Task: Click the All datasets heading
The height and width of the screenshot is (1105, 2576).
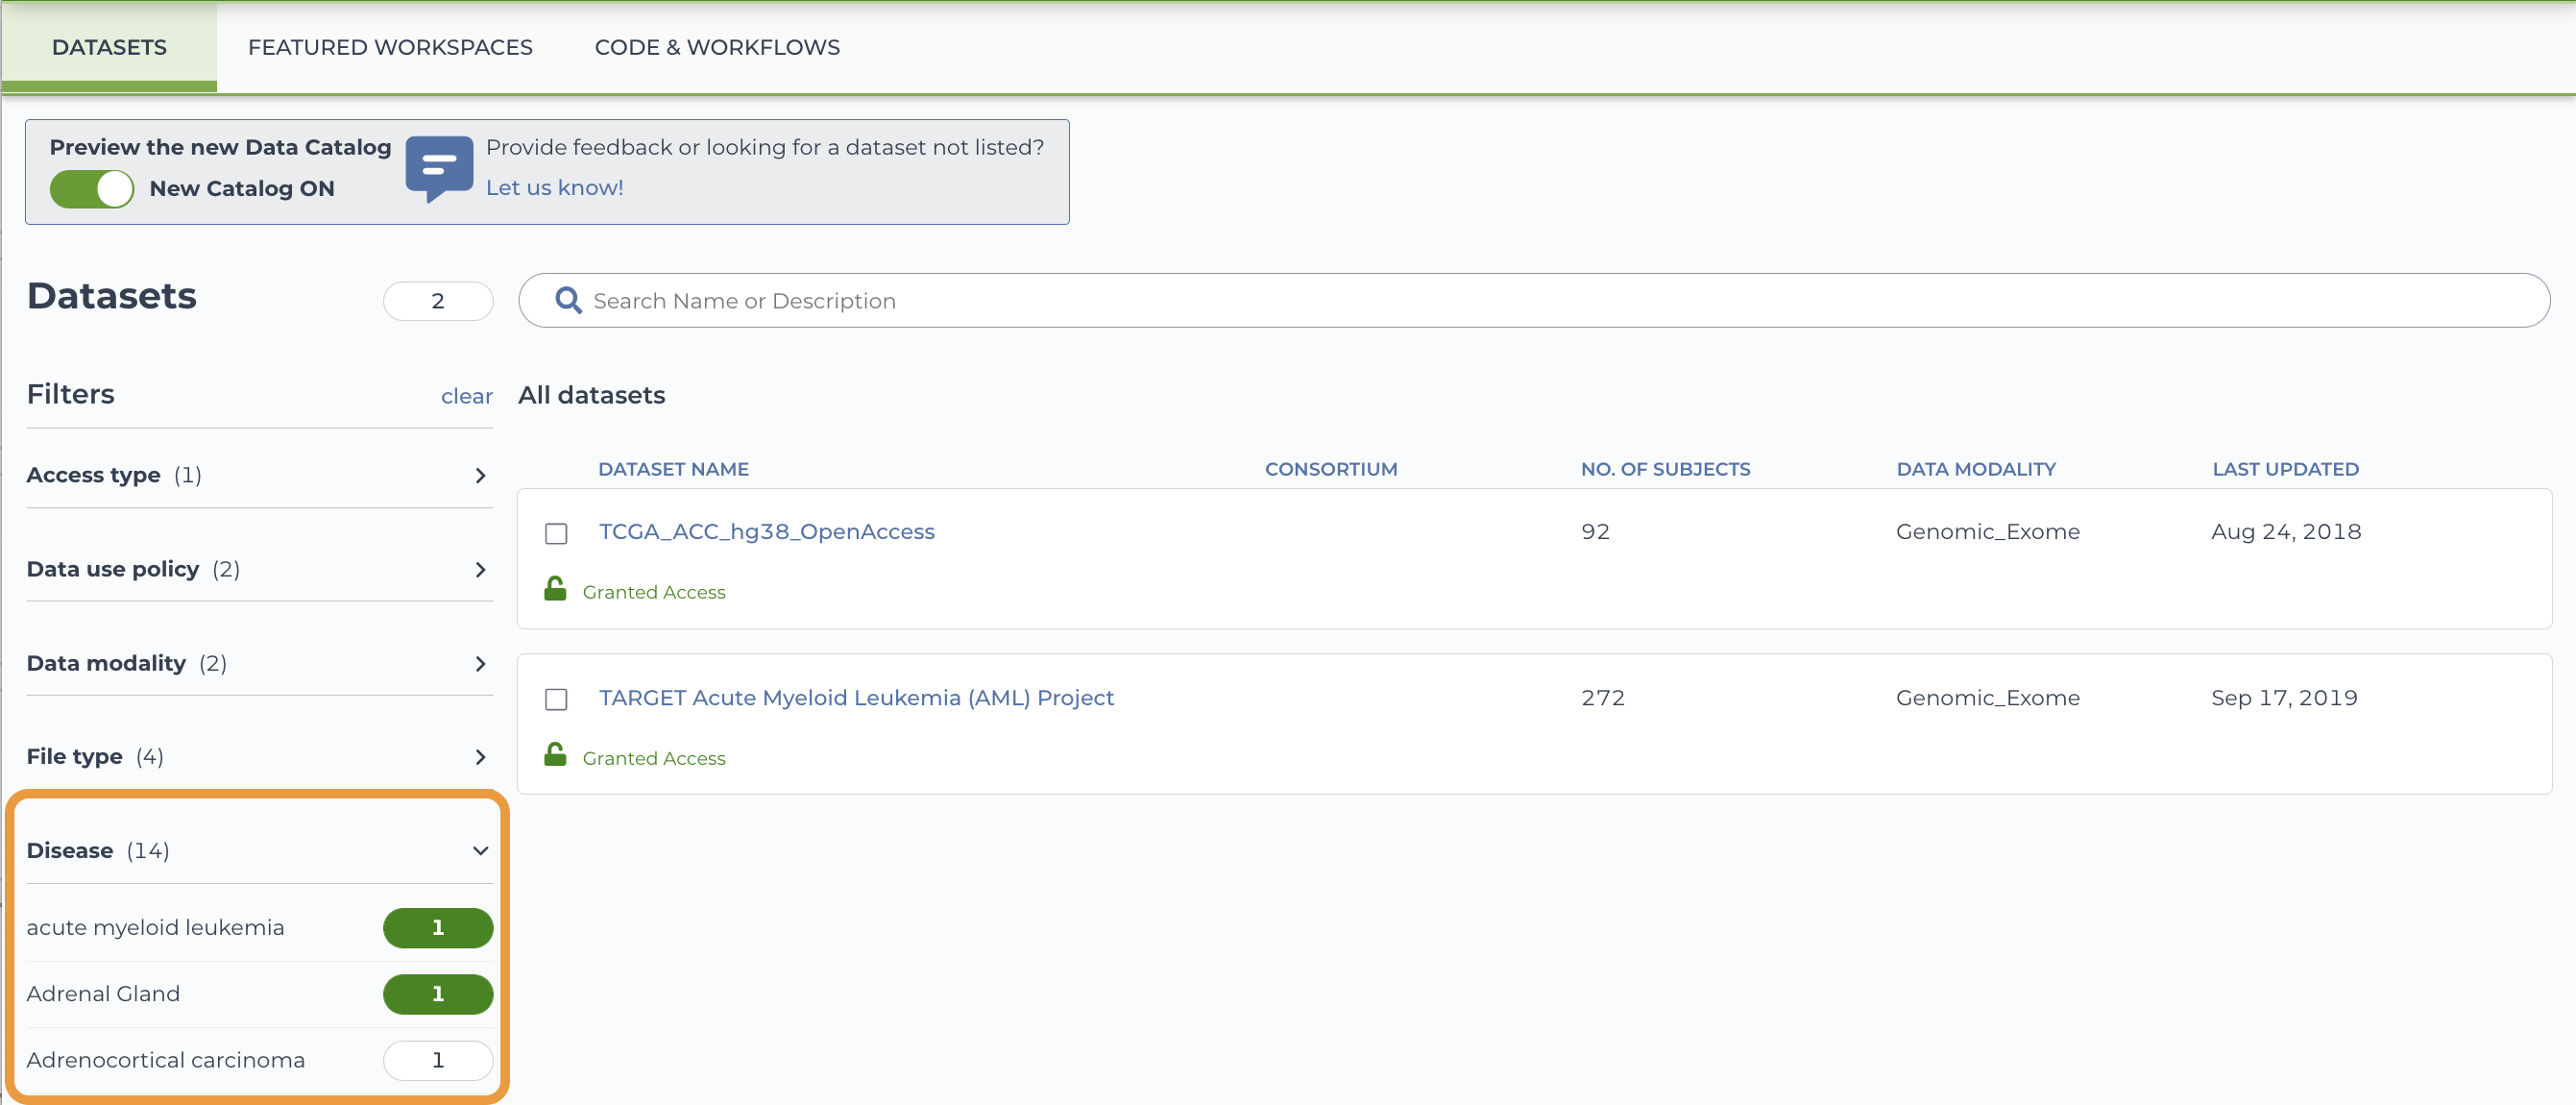Action: point(591,395)
